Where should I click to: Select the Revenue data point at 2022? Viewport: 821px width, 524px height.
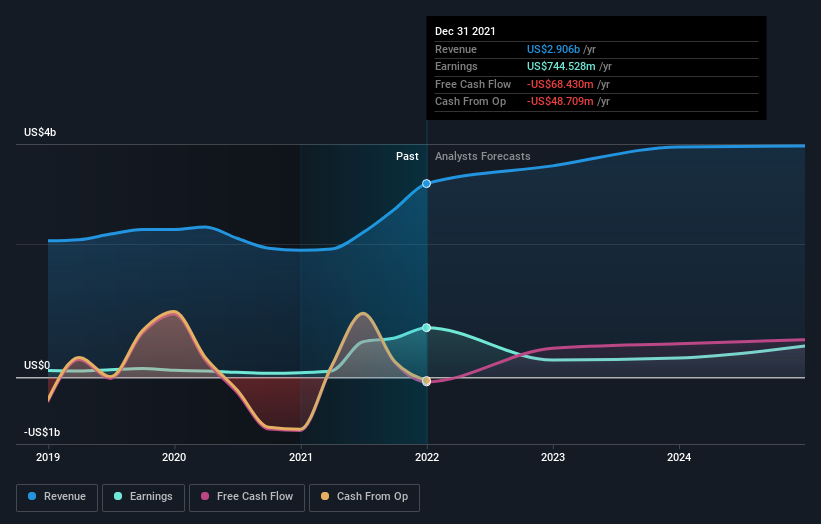(x=427, y=183)
